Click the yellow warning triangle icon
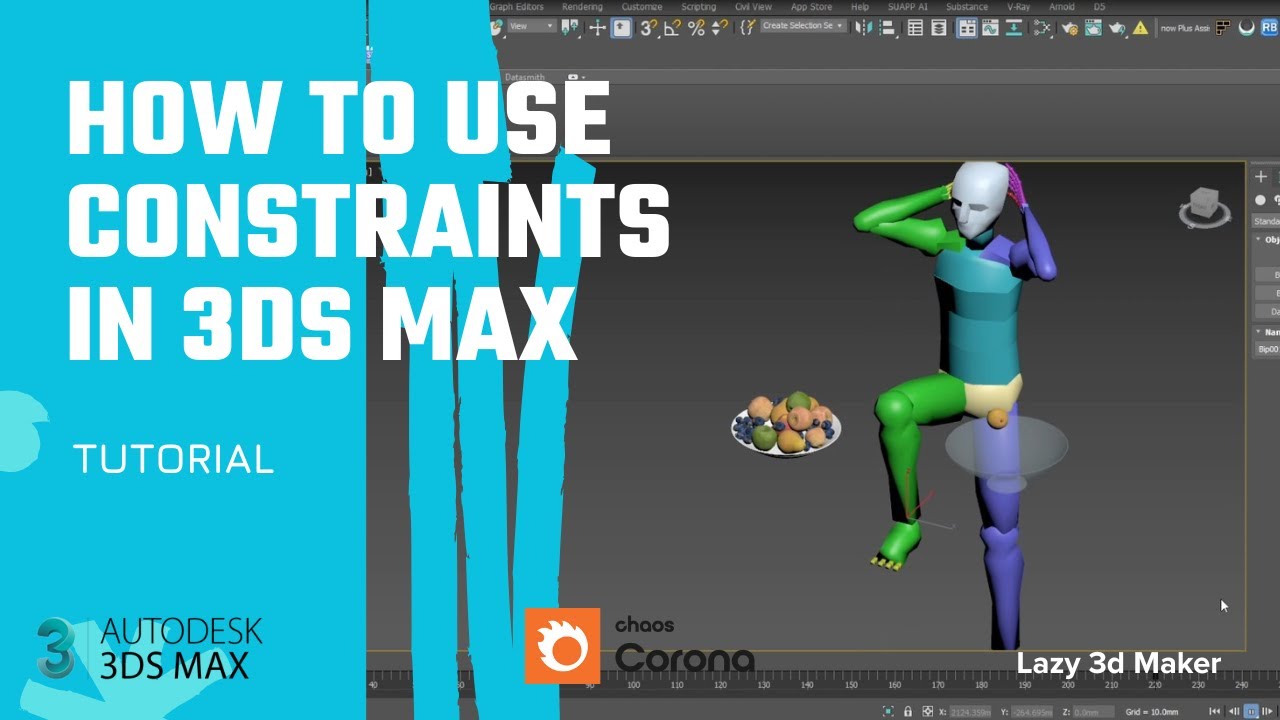Image resolution: width=1280 pixels, height=720 pixels. click(1140, 28)
